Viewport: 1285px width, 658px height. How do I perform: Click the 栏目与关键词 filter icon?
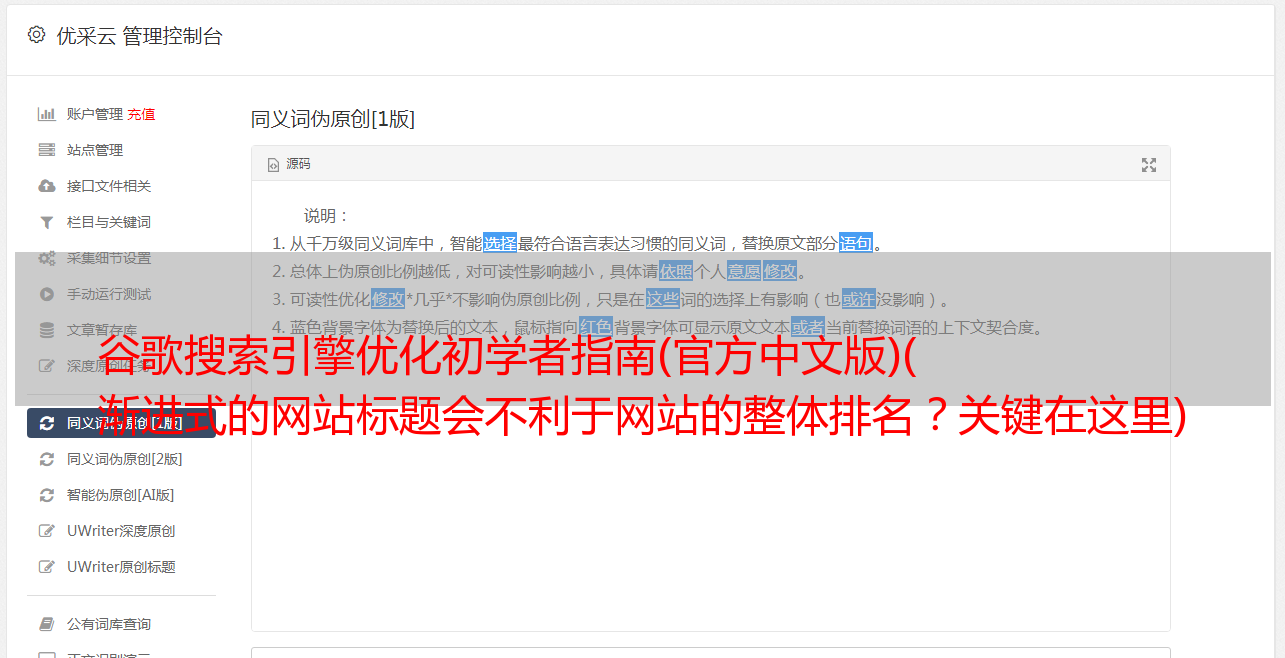coord(46,222)
